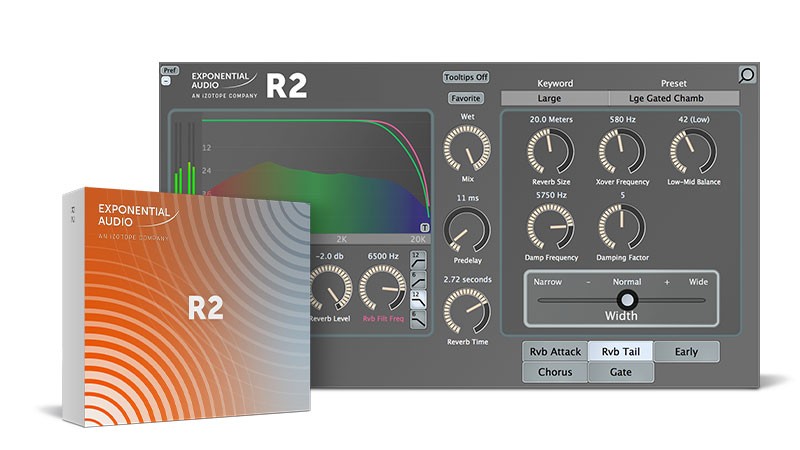Collapse the plugin with the minus button
Image resolution: width=800 pixels, height=450 pixels.
166,81
